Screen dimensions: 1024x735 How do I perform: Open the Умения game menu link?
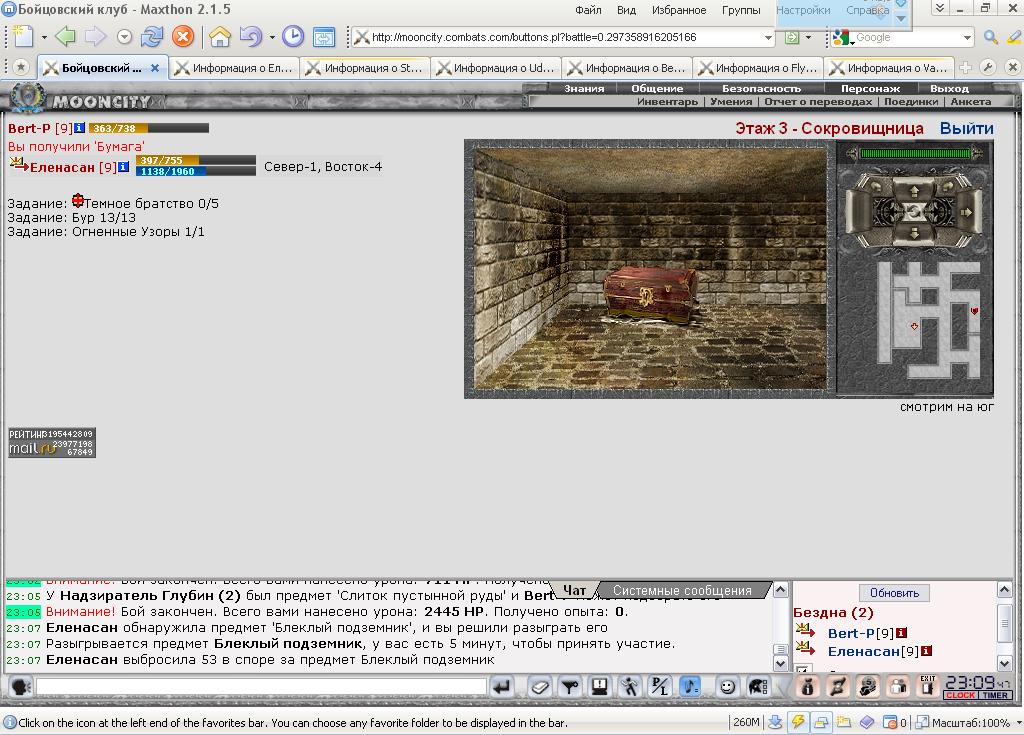coord(731,101)
